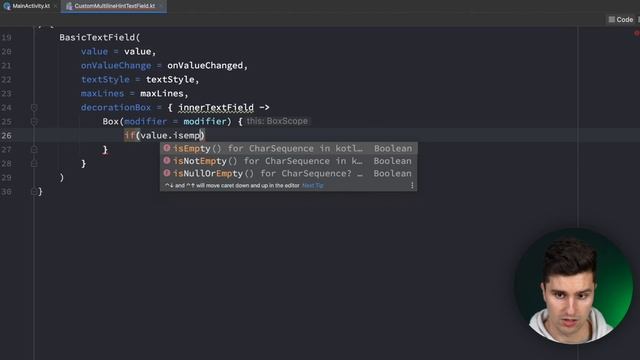This screenshot has height=360, width=640.
Task: Click the 'if' keyword on line 26
Action: pyautogui.click(x=129, y=136)
